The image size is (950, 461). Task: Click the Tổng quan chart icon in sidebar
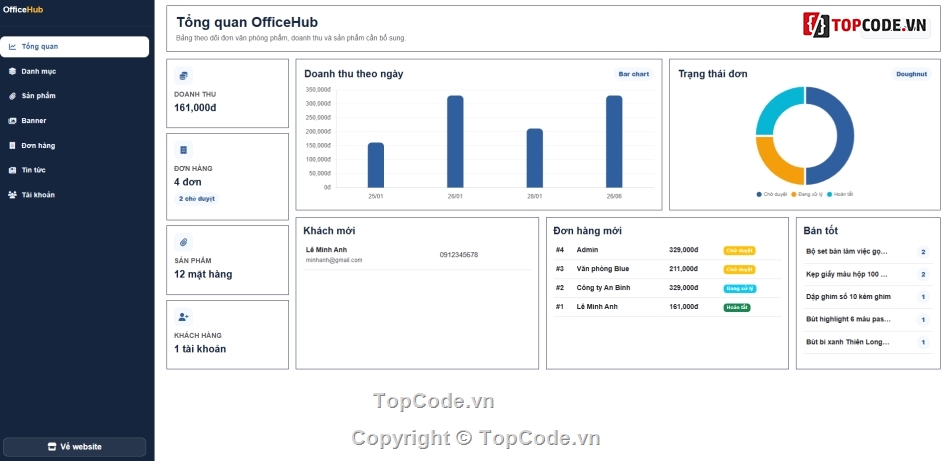(x=12, y=47)
